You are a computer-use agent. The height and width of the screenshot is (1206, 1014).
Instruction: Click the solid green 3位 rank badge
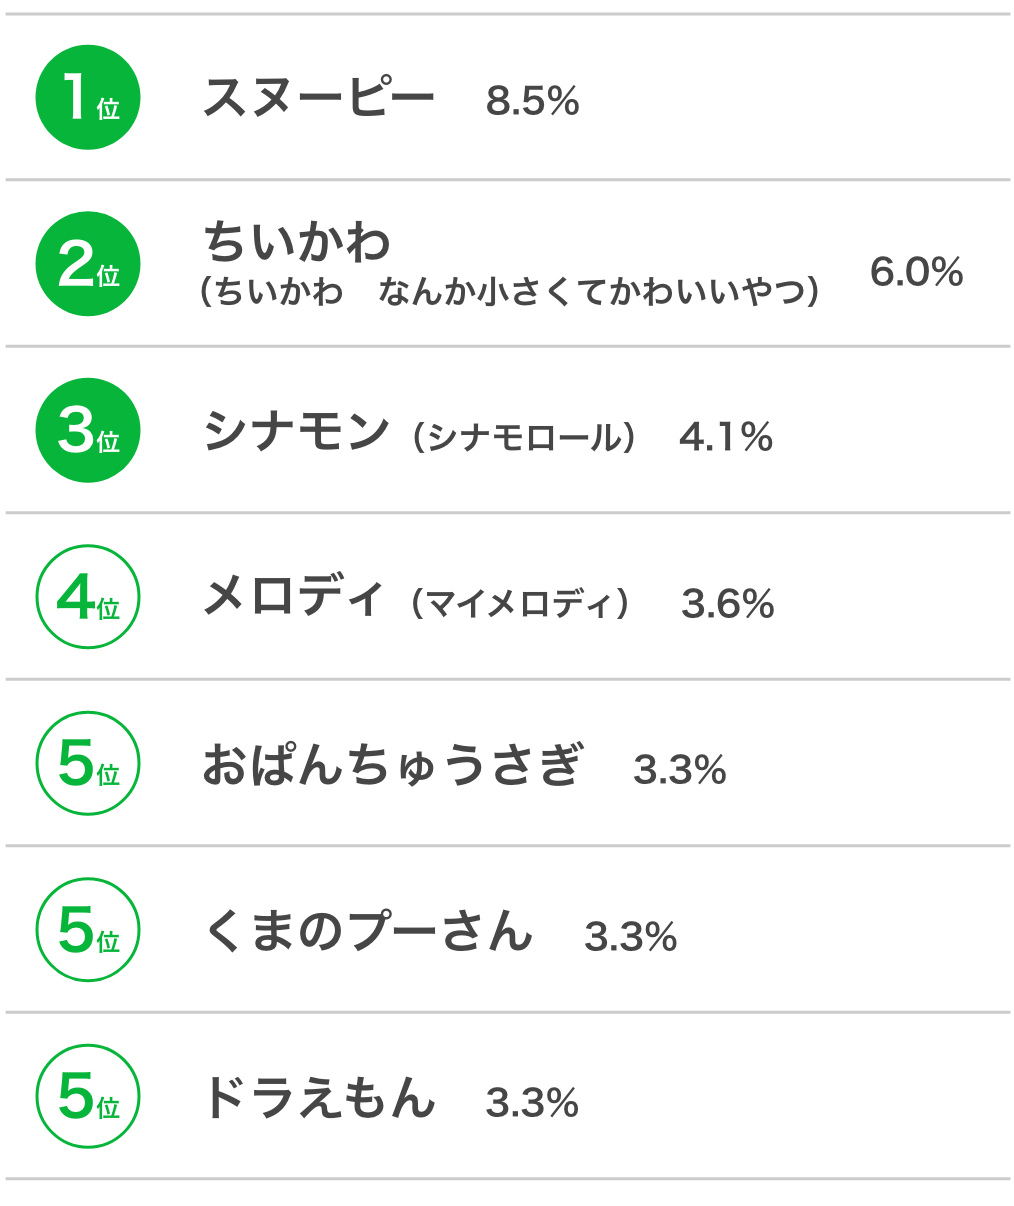pos(88,431)
